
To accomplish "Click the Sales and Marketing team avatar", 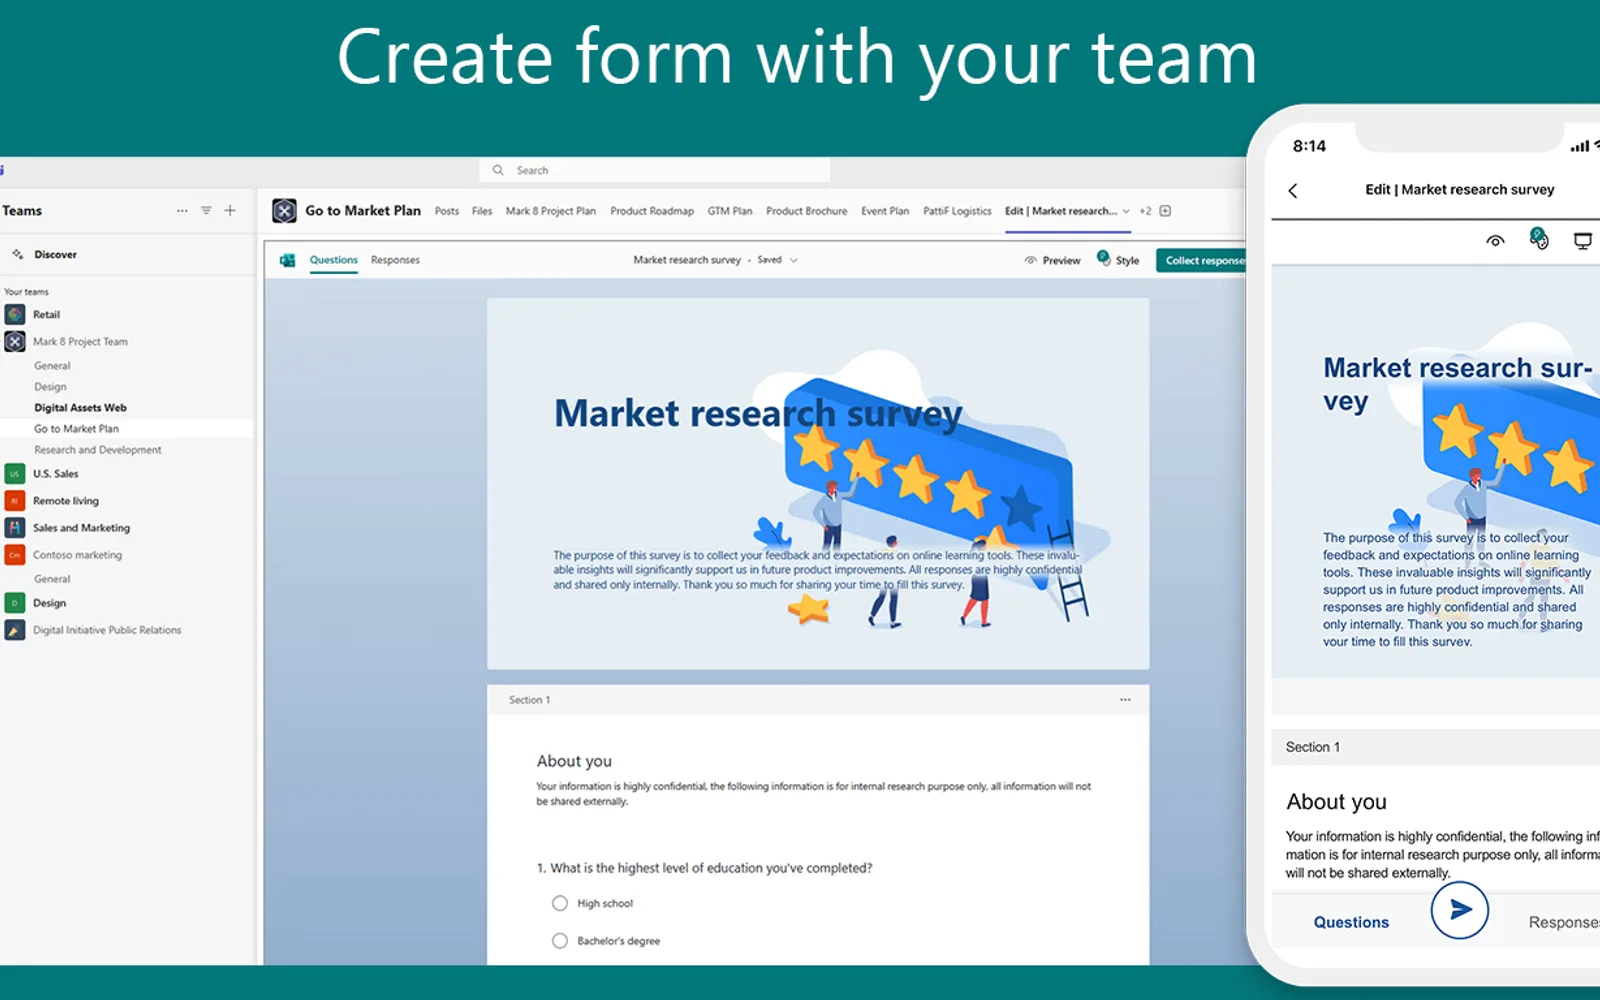I will tap(15, 528).
